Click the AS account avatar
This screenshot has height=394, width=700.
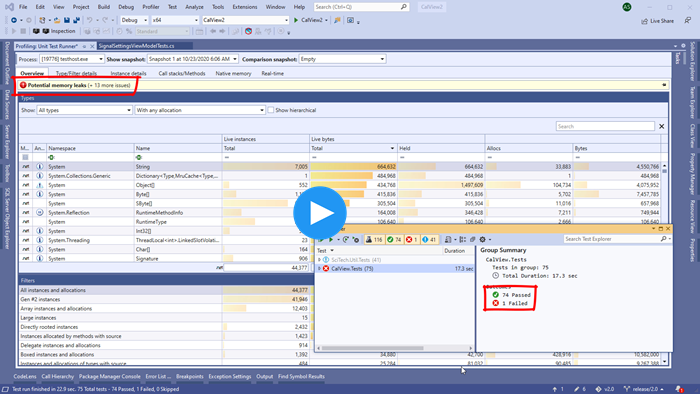pos(627,7)
